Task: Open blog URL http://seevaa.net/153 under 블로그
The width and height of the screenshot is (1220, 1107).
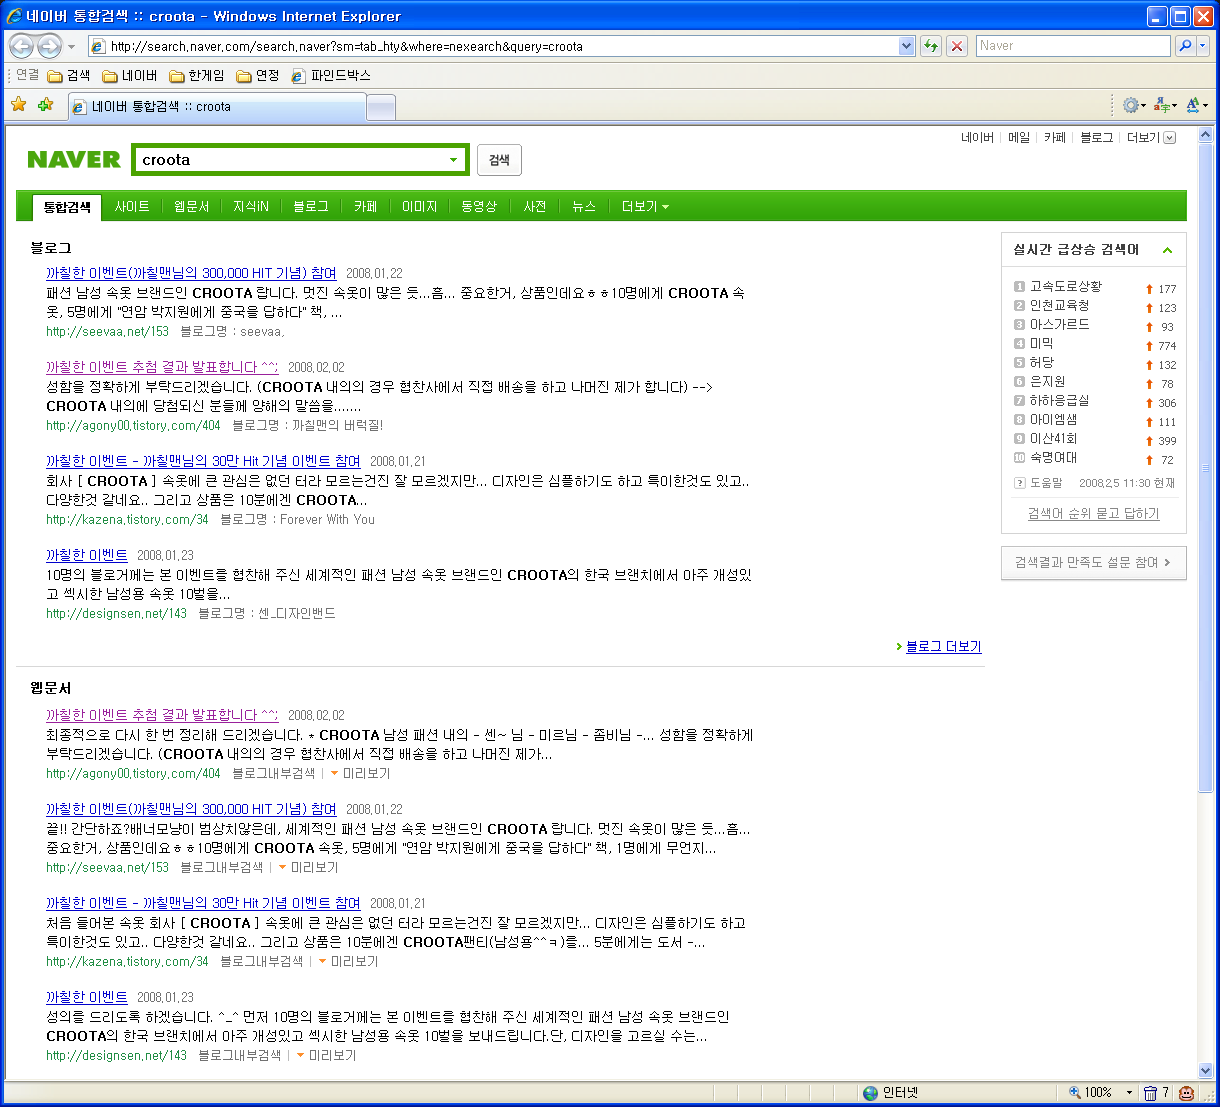Action: [107, 331]
